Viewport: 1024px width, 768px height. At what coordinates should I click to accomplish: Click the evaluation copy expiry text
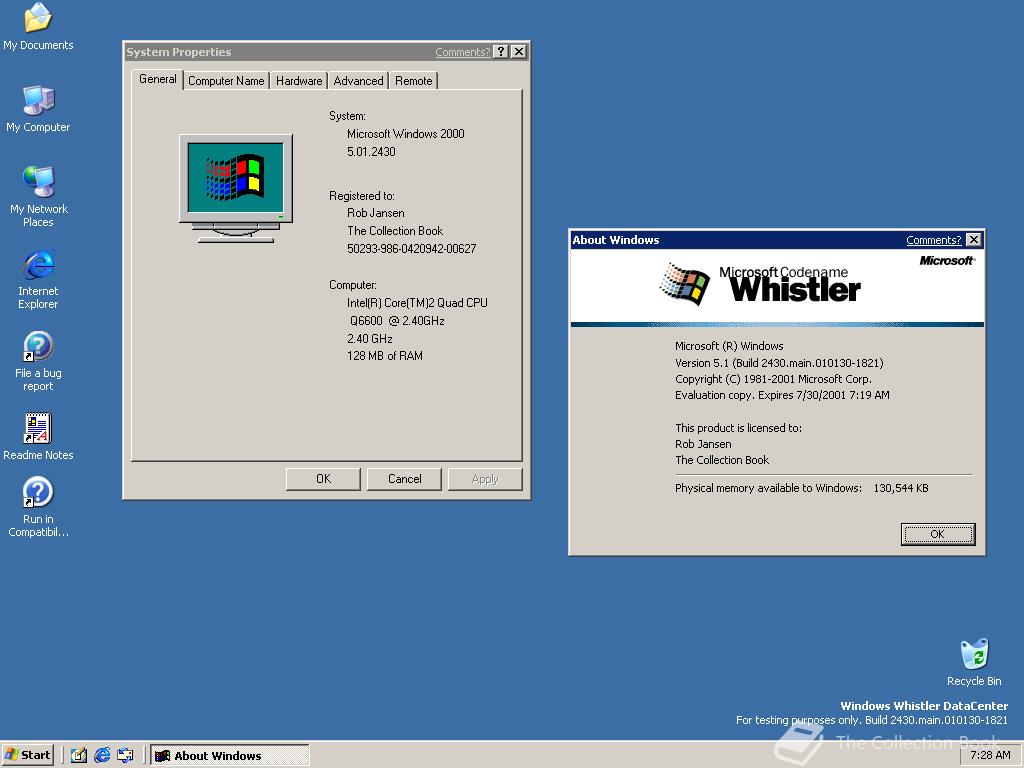tap(782, 395)
